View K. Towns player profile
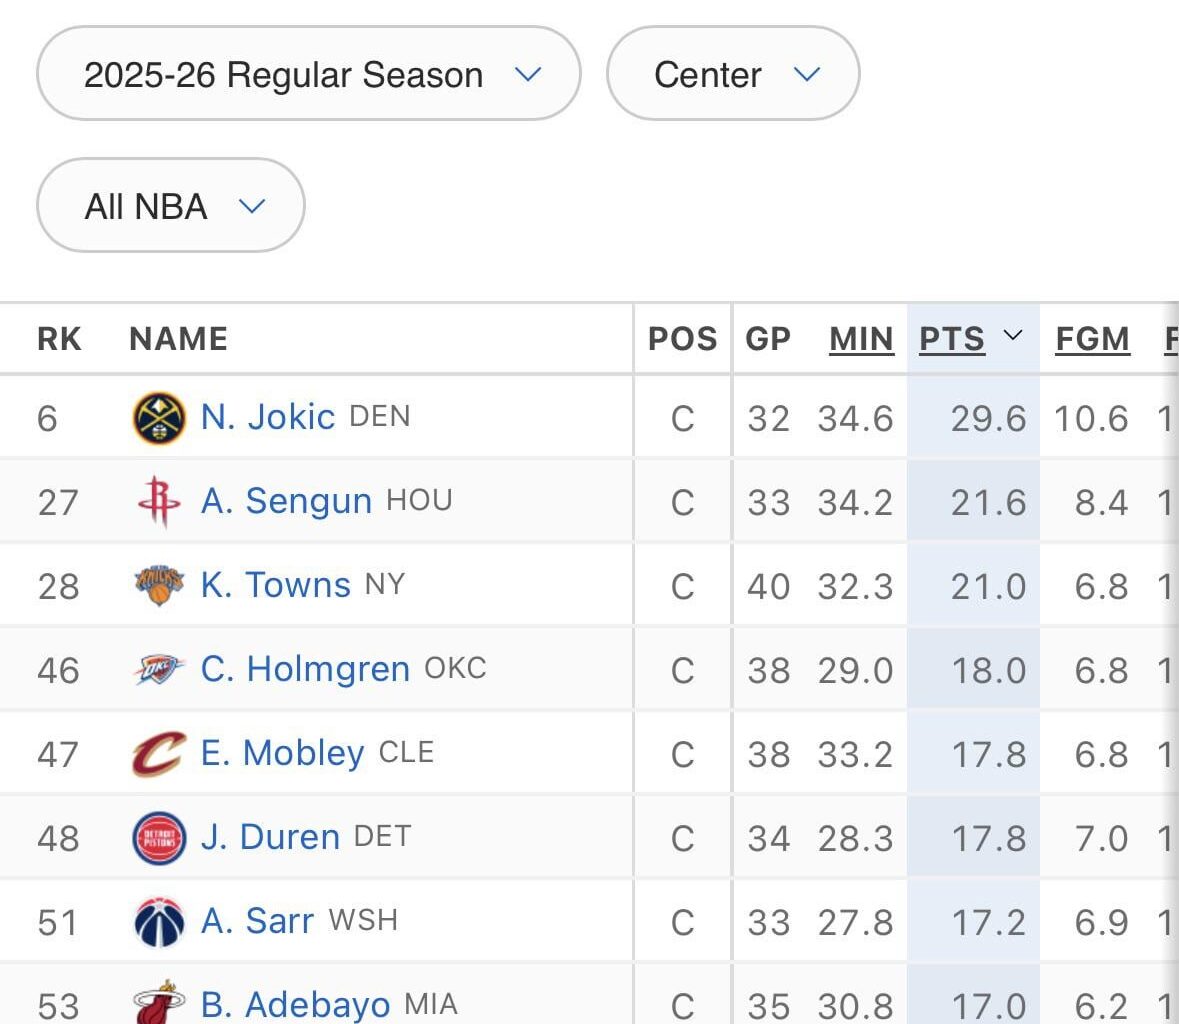Image resolution: width=1179 pixels, height=1024 pixels. pos(275,585)
